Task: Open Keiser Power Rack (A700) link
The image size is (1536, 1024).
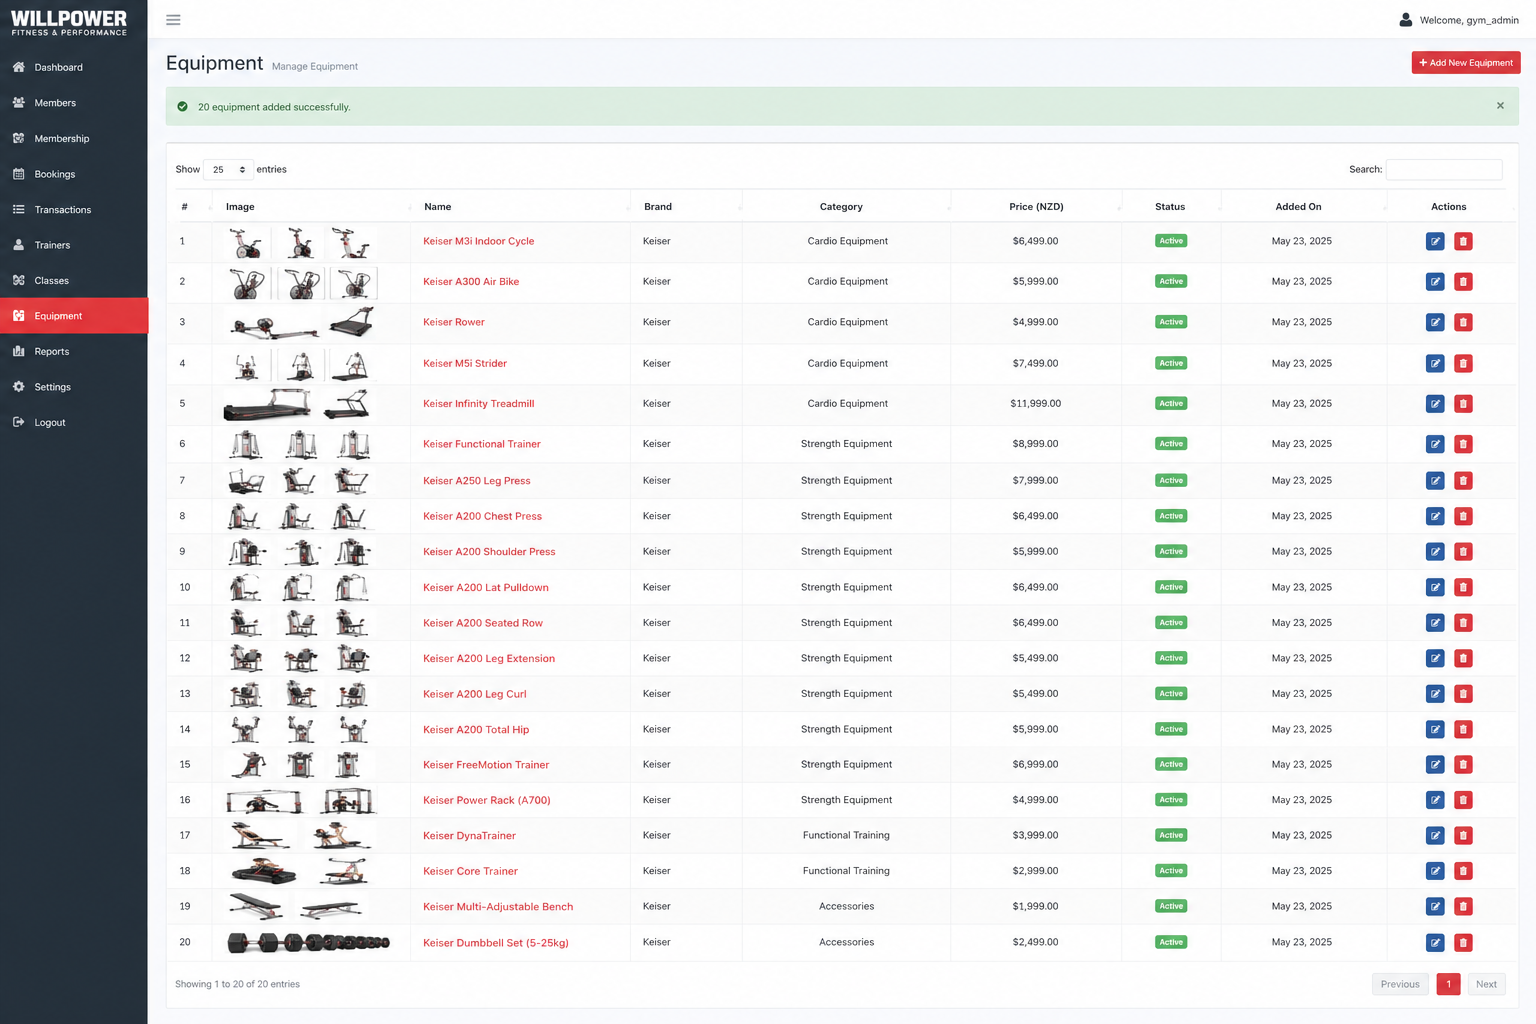Action: tap(486, 800)
